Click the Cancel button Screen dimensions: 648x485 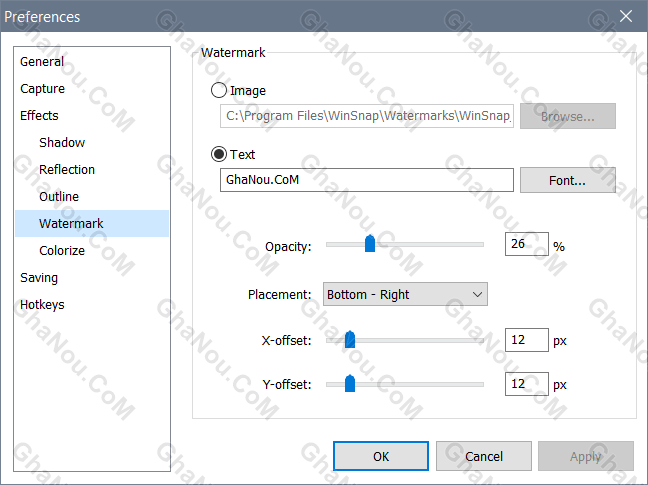(x=484, y=456)
